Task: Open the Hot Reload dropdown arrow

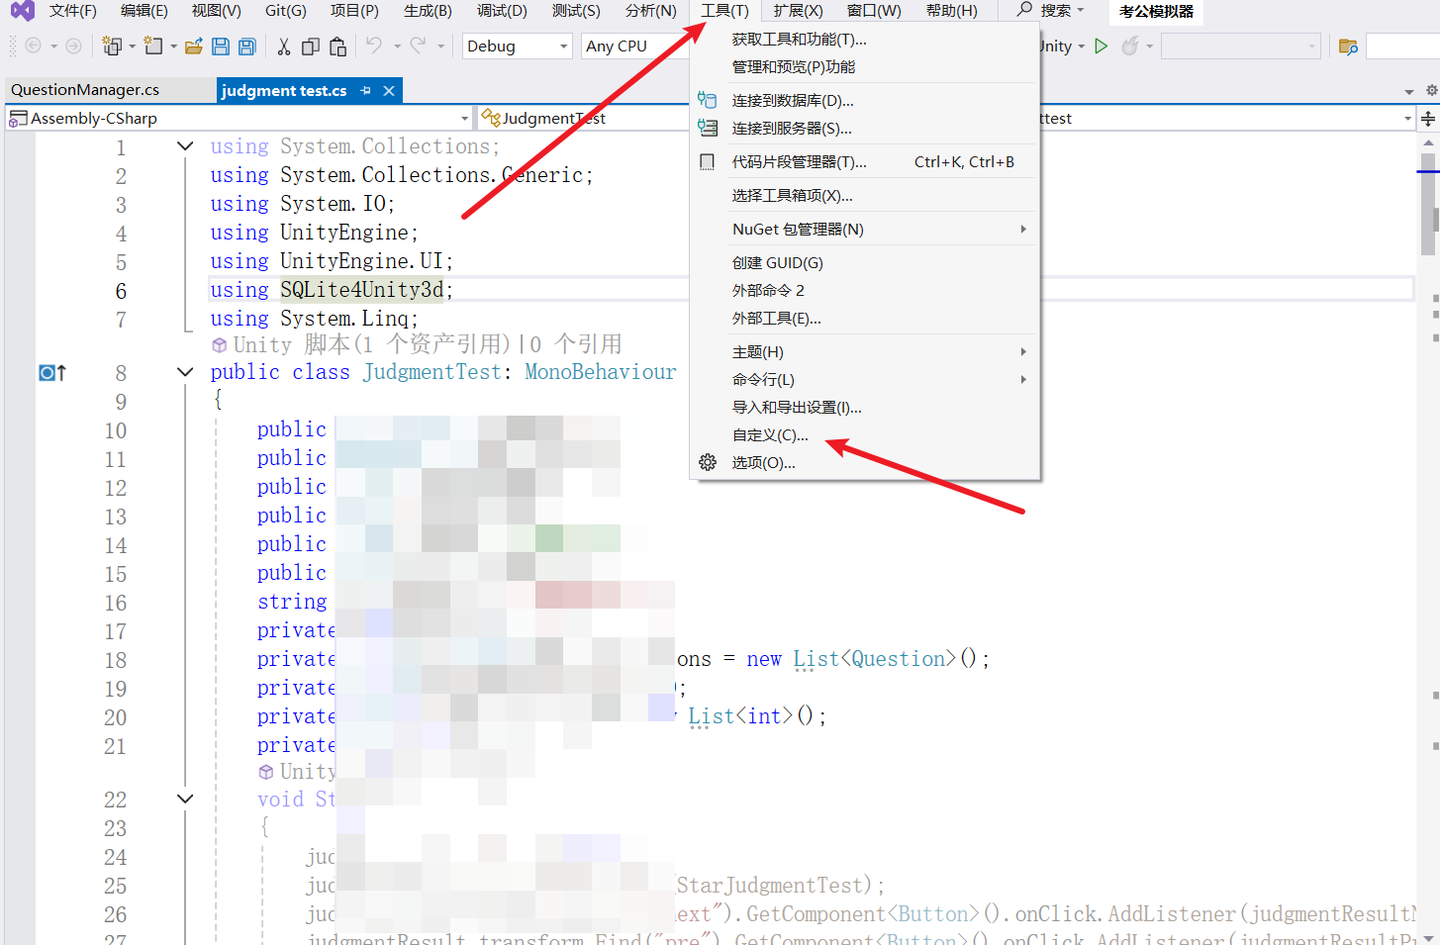Action: (x=1150, y=46)
